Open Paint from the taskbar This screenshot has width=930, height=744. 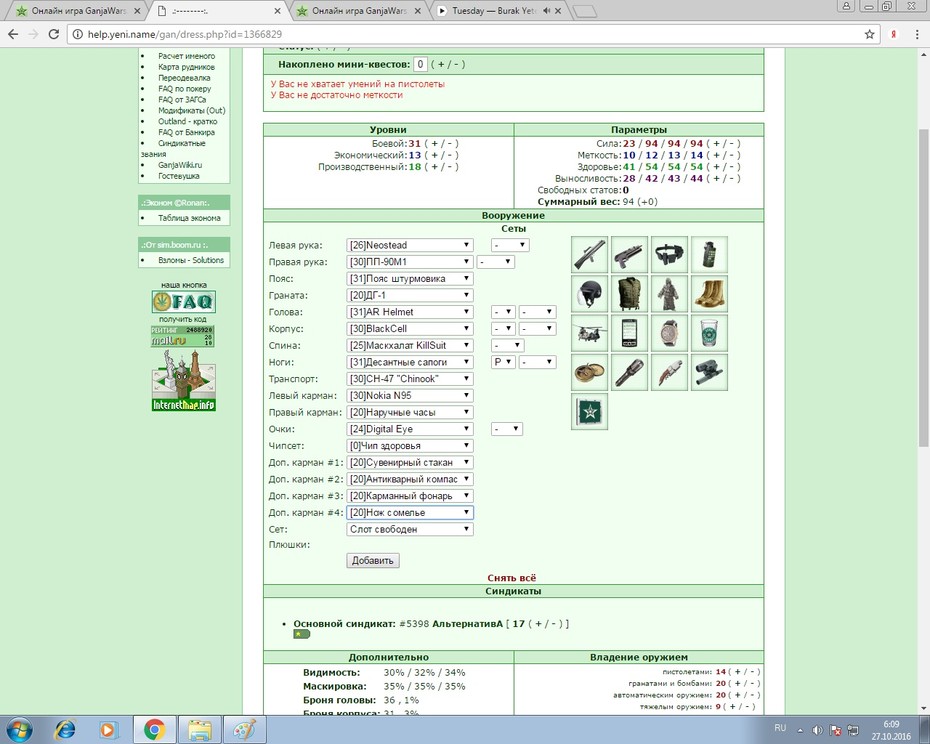pyautogui.click(x=244, y=729)
